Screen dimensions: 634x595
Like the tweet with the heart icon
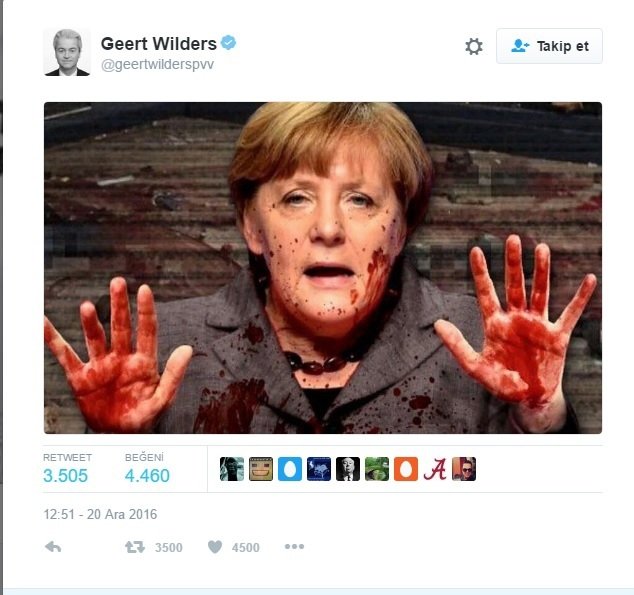click(x=215, y=547)
